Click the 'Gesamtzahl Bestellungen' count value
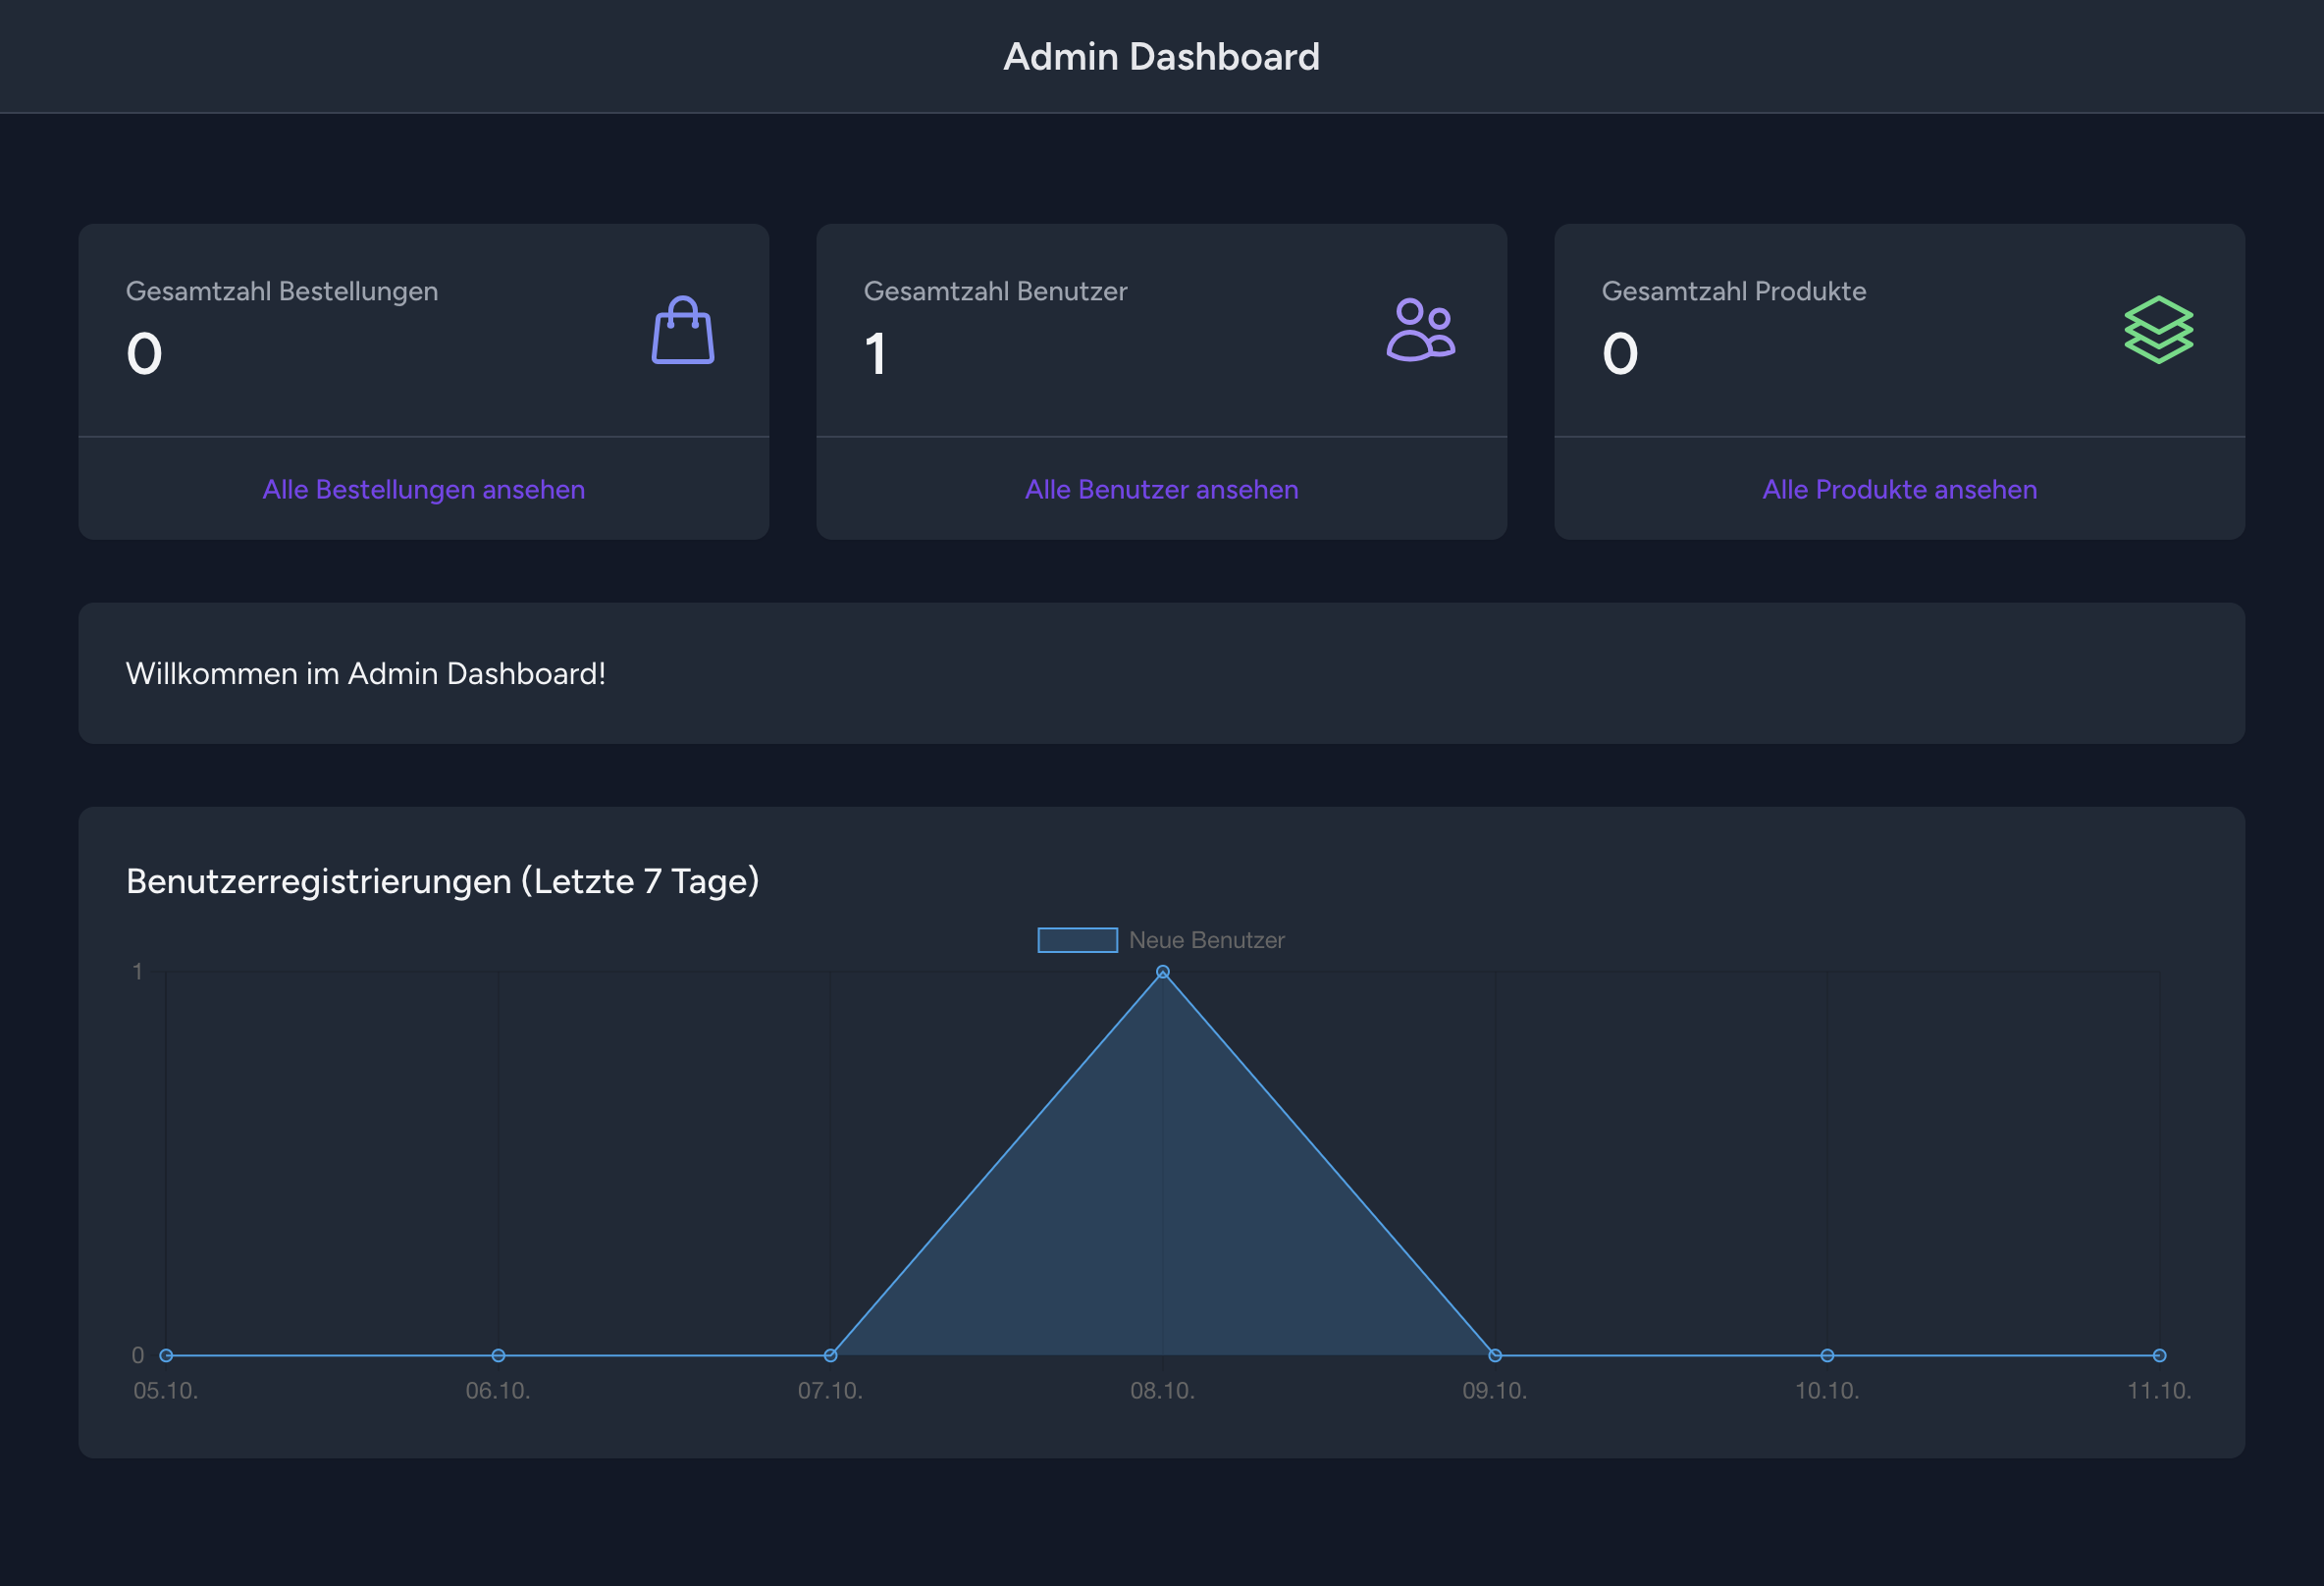Image resolution: width=2324 pixels, height=1586 pixels. [x=144, y=354]
